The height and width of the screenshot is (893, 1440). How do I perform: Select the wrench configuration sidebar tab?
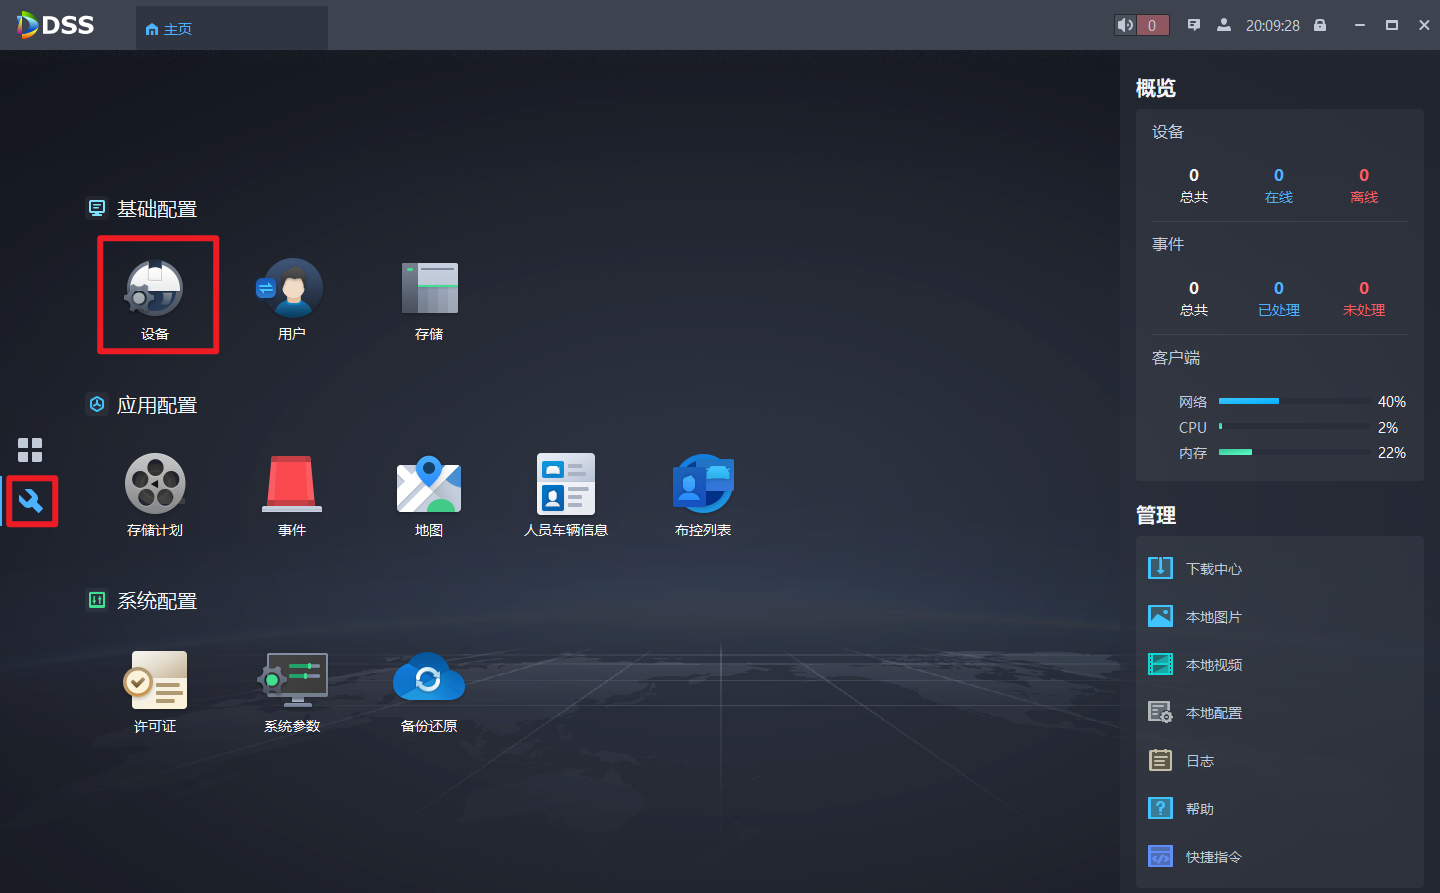click(x=31, y=500)
